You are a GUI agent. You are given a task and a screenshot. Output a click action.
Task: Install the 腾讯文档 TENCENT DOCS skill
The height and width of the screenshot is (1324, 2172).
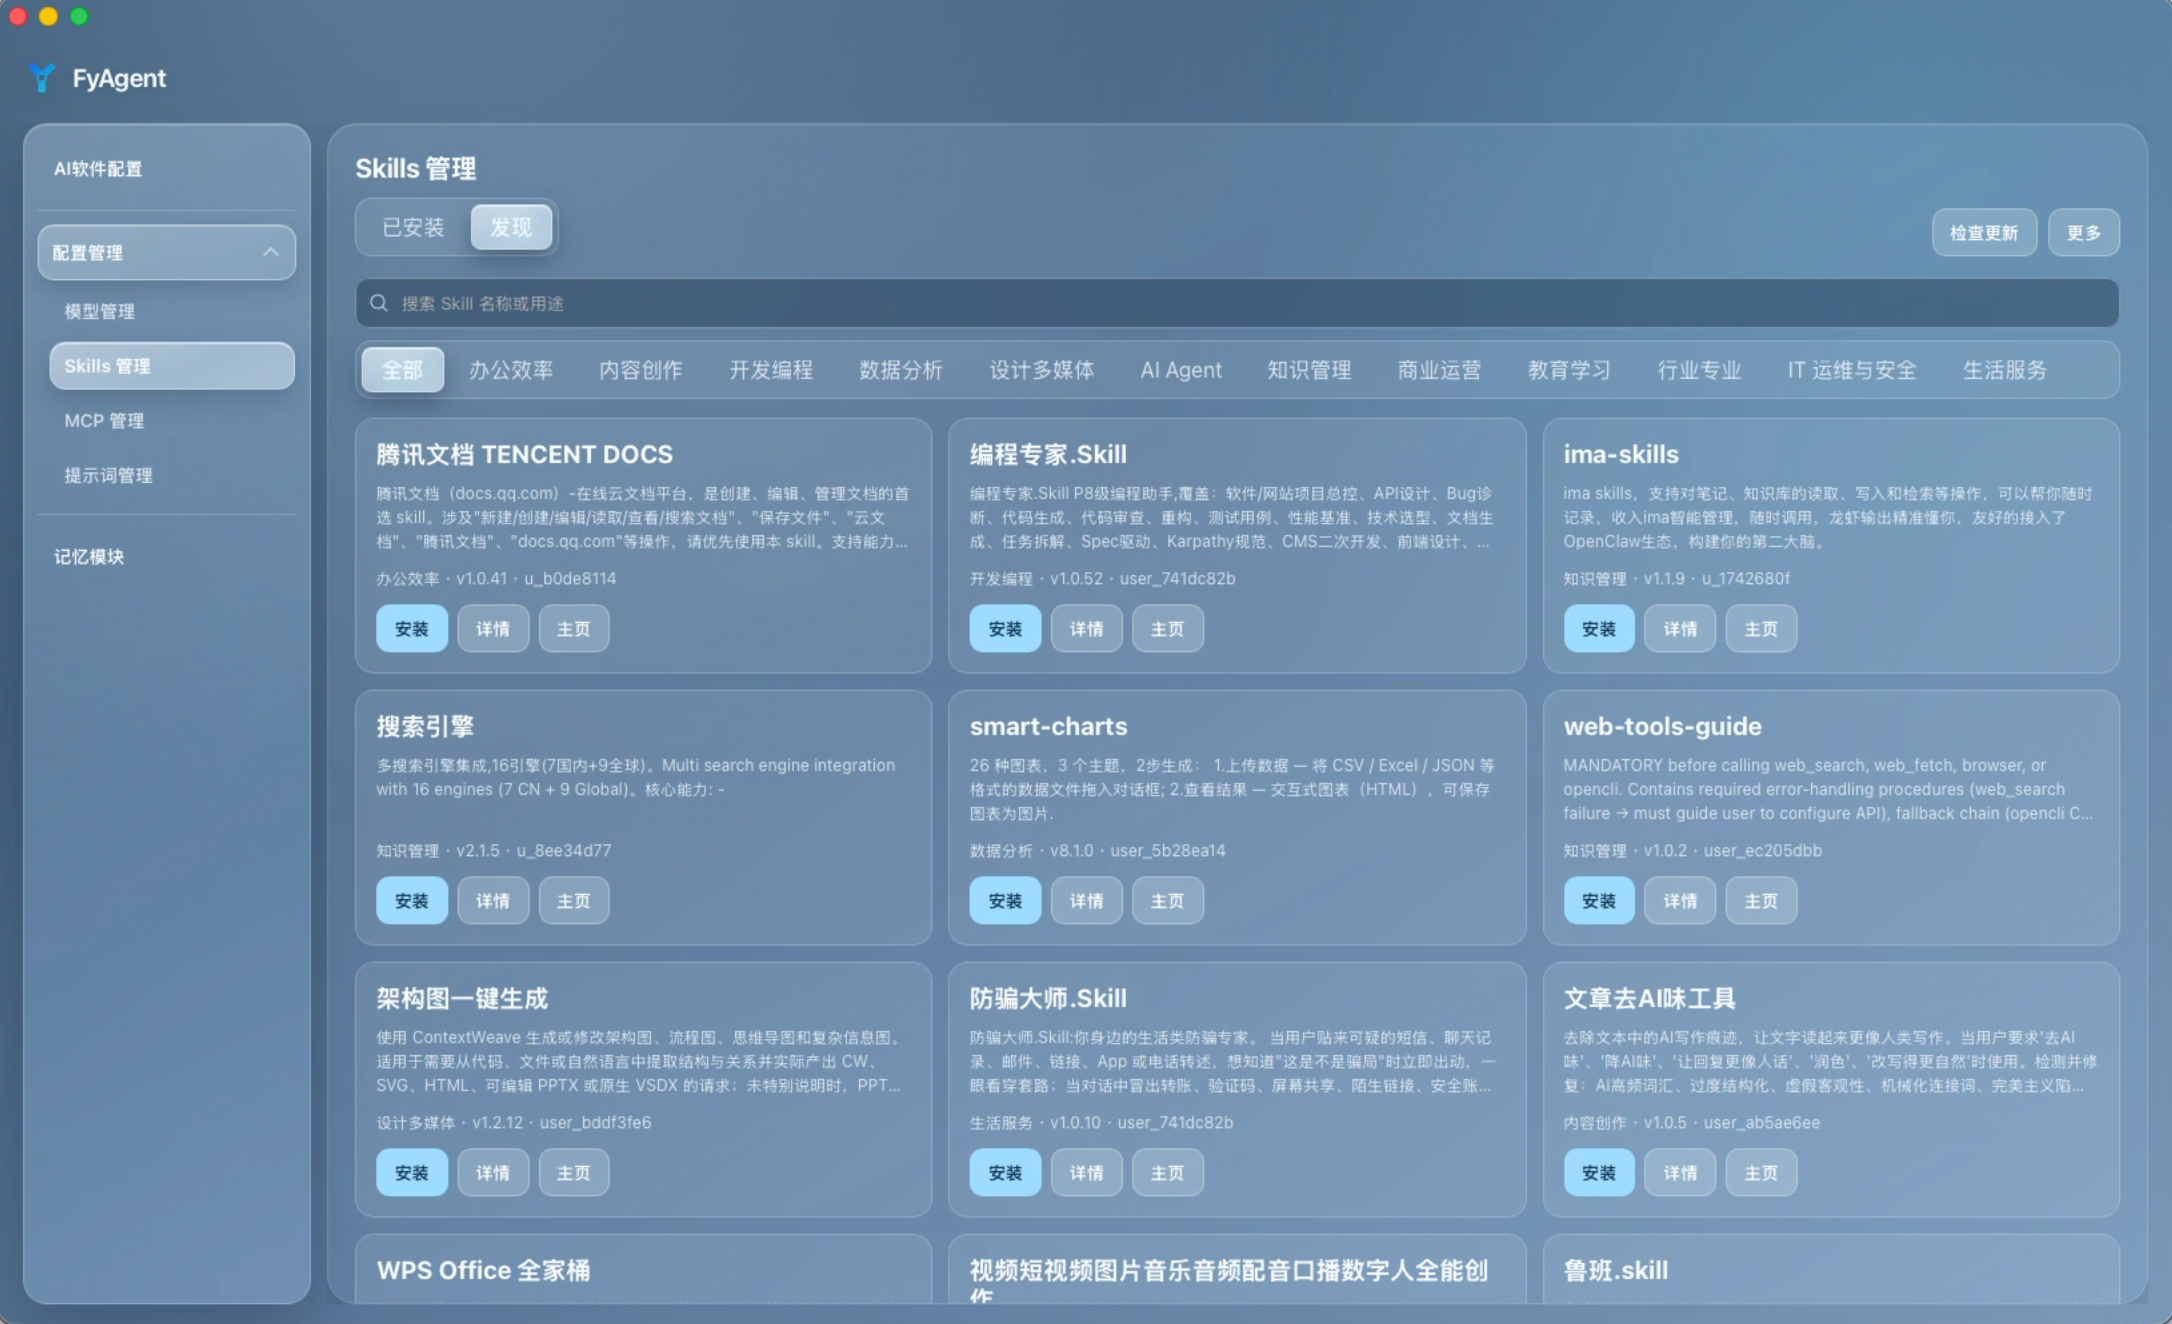(412, 629)
